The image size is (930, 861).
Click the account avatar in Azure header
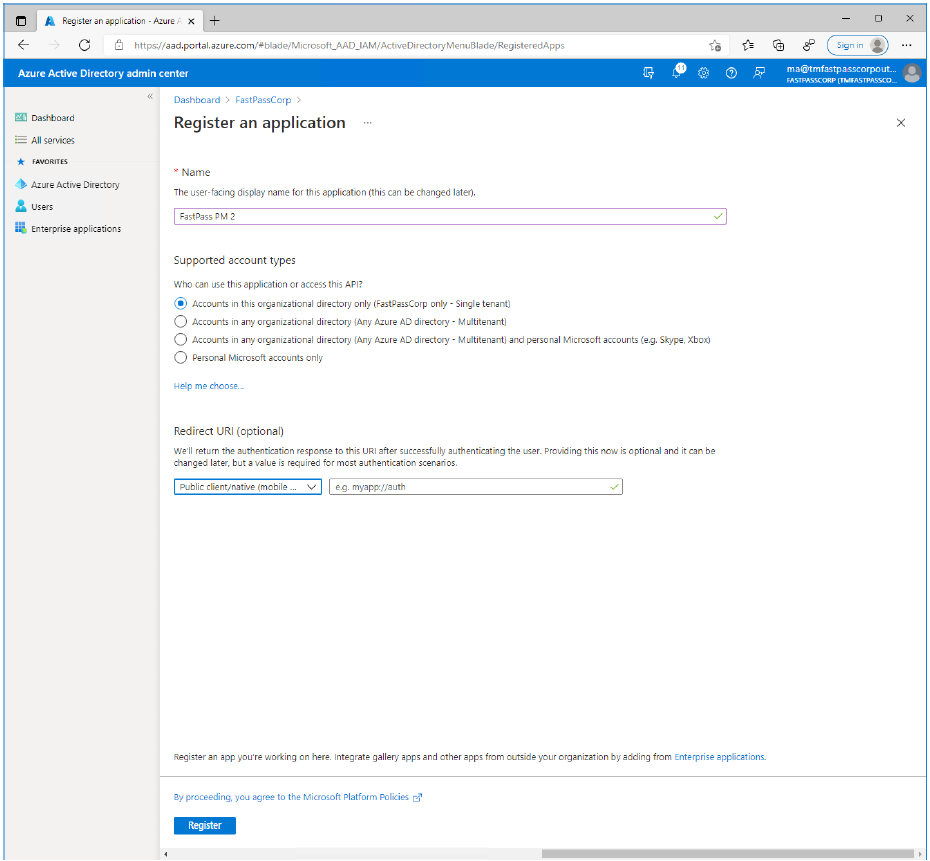[912, 73]
